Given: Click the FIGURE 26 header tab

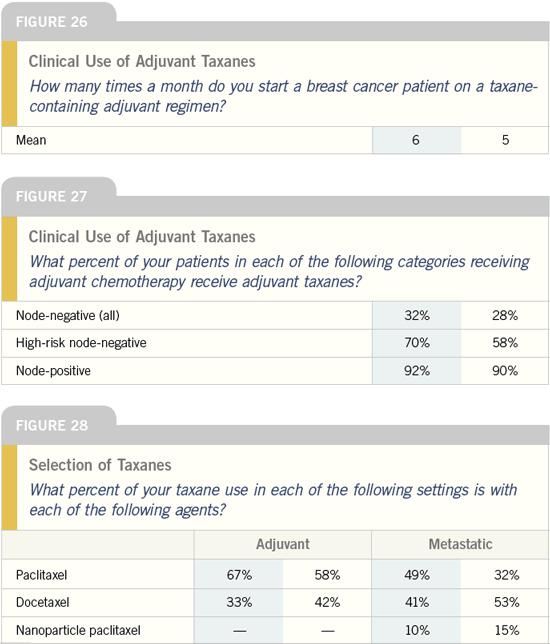Looking at the screenshot, I should [x=52, y=22].
